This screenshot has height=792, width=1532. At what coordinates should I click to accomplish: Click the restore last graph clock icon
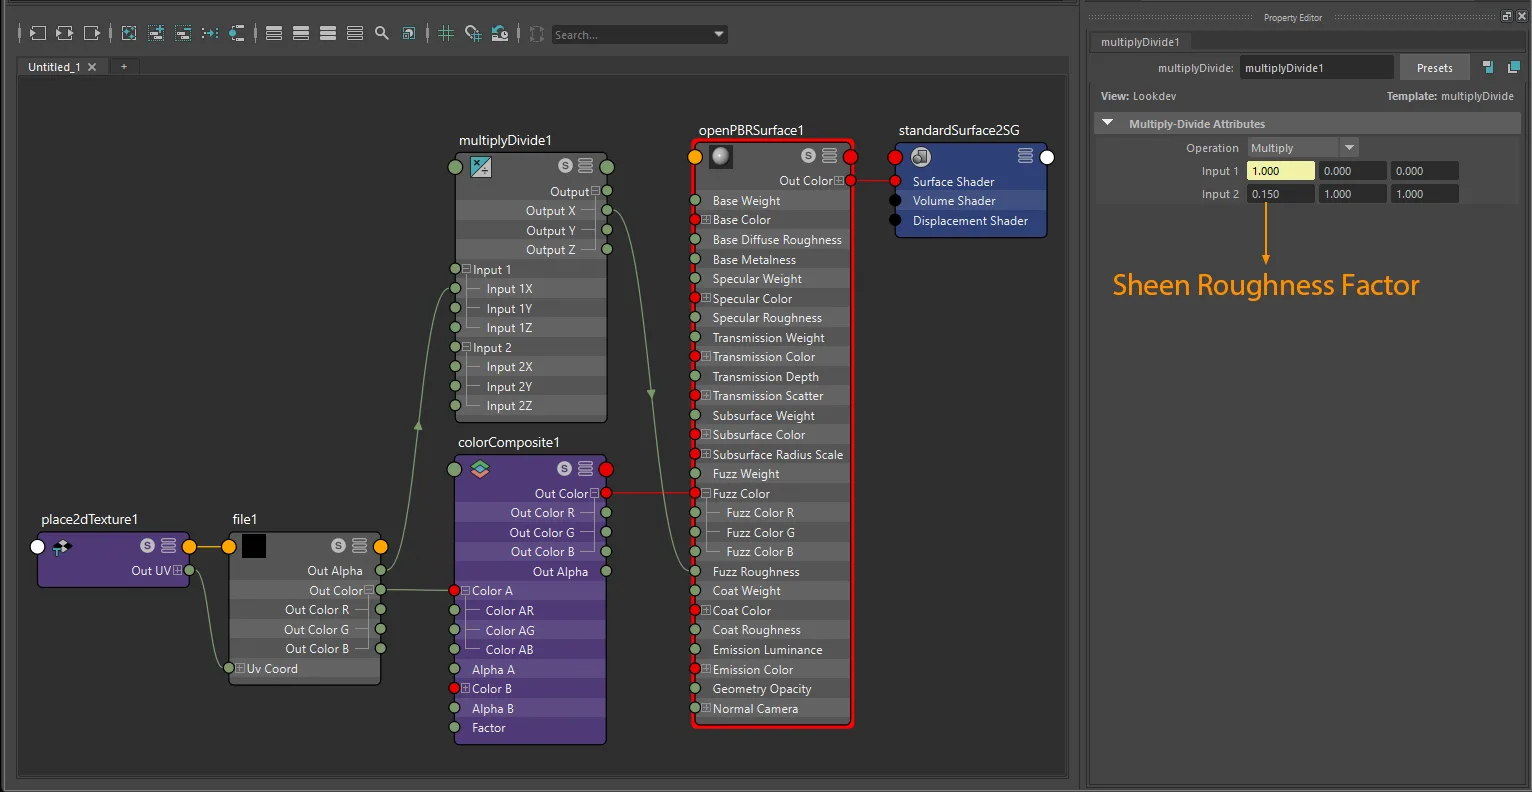[500, 33]
